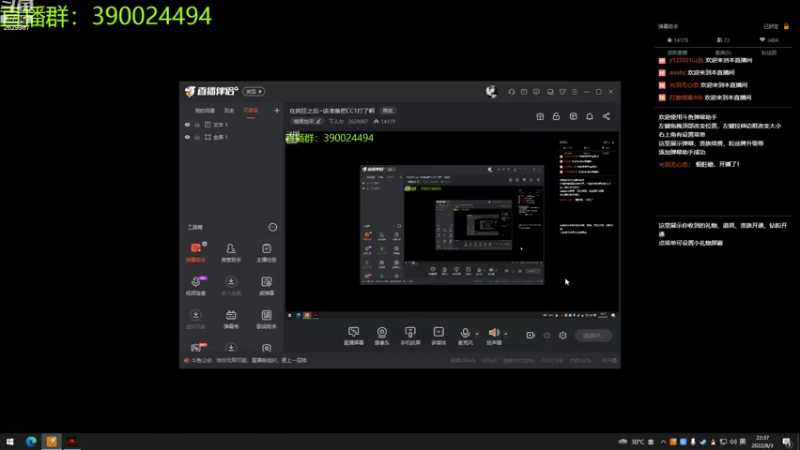Viewport: 800px width, 450px height.
Task: Open the box icon left of the bell
Action: click(x=573, y=116)
